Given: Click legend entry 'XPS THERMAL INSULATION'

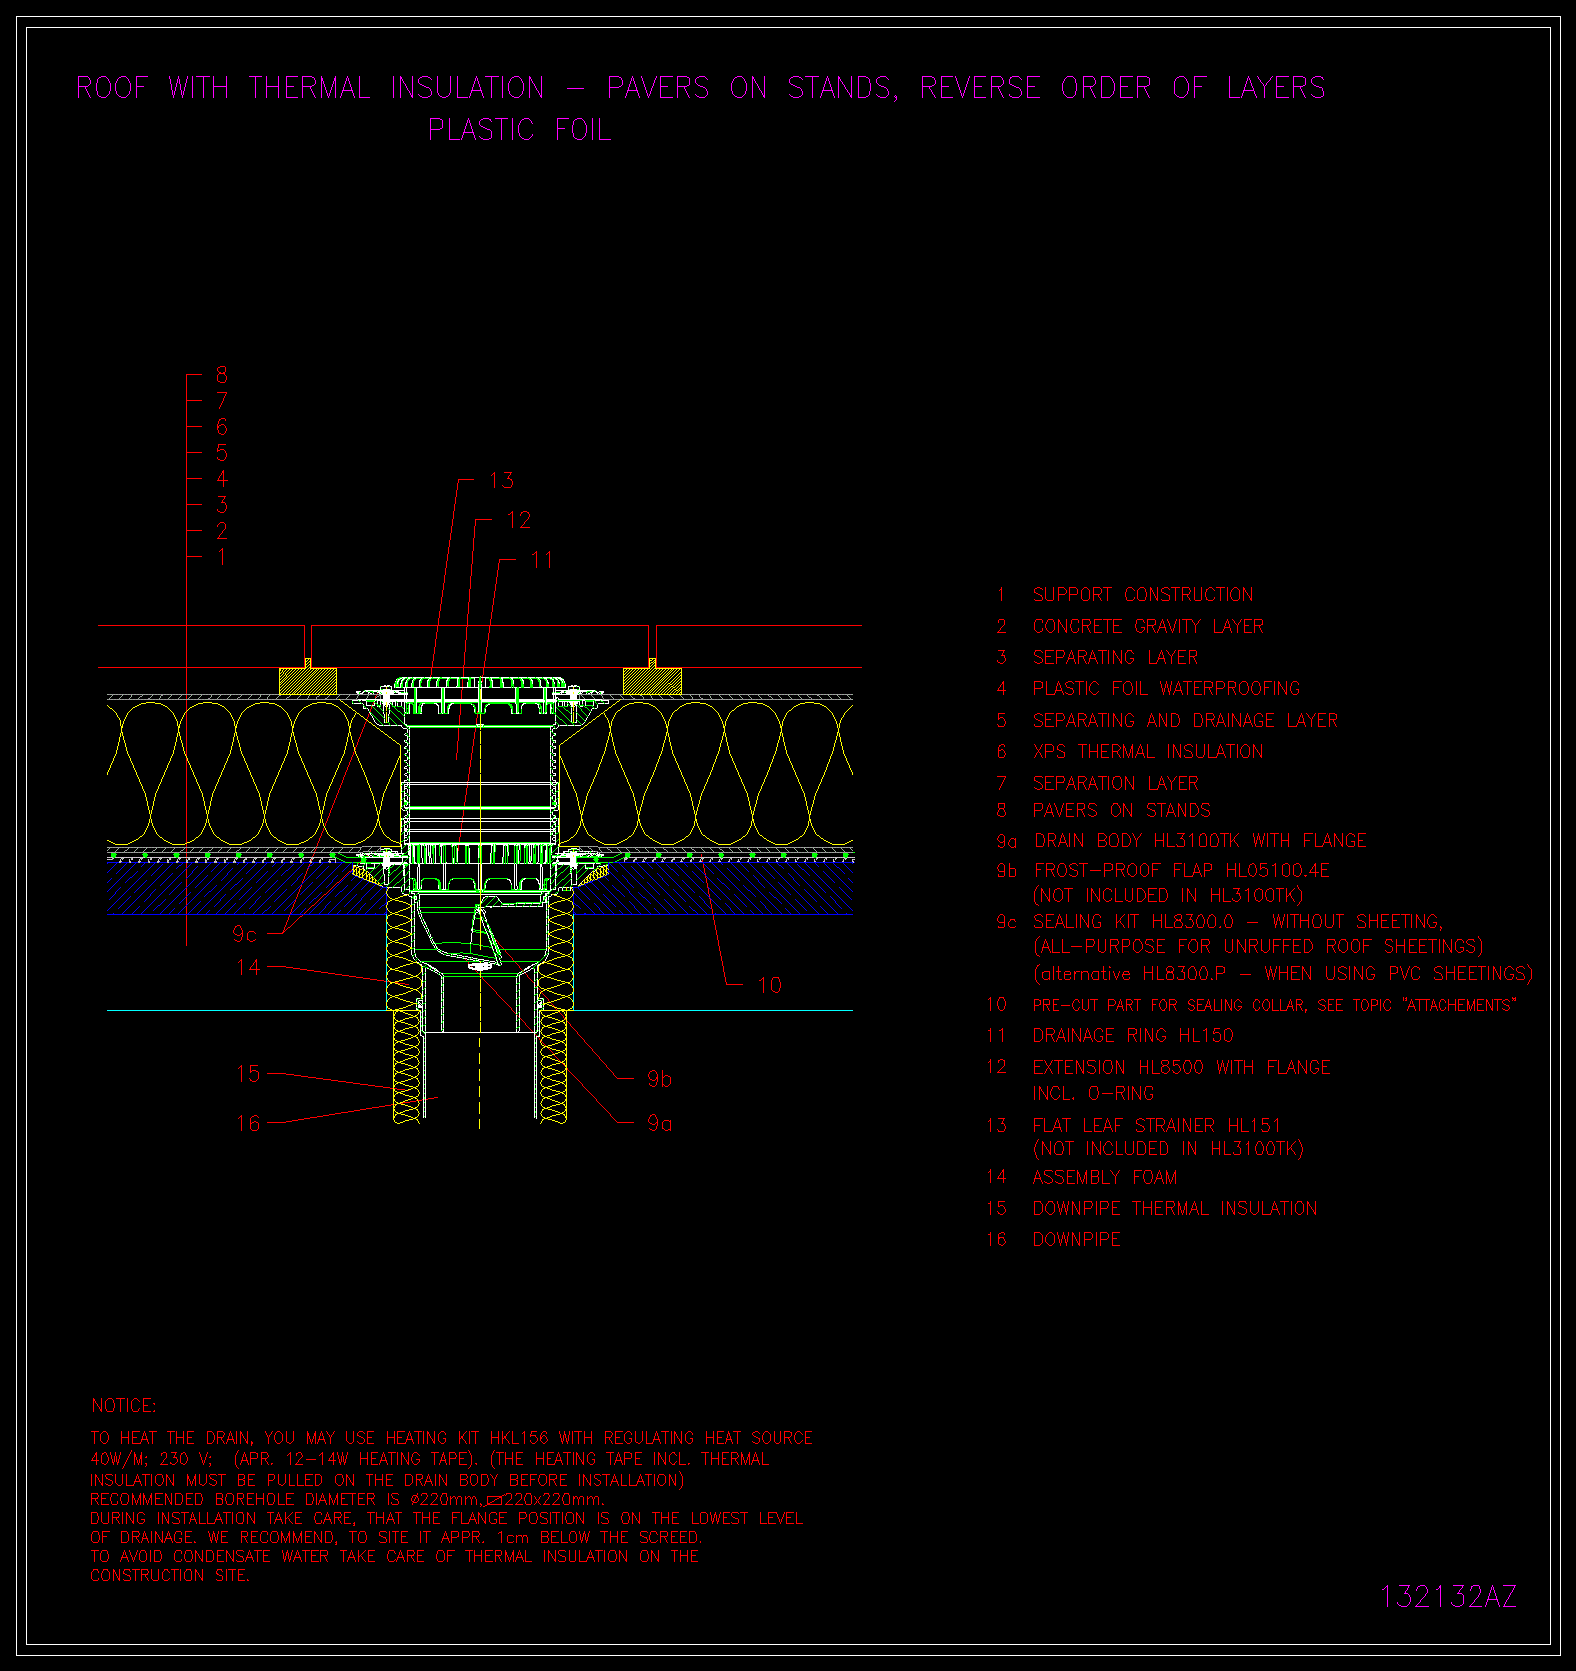Looking at the screenshot, I should pos(1148,752).
